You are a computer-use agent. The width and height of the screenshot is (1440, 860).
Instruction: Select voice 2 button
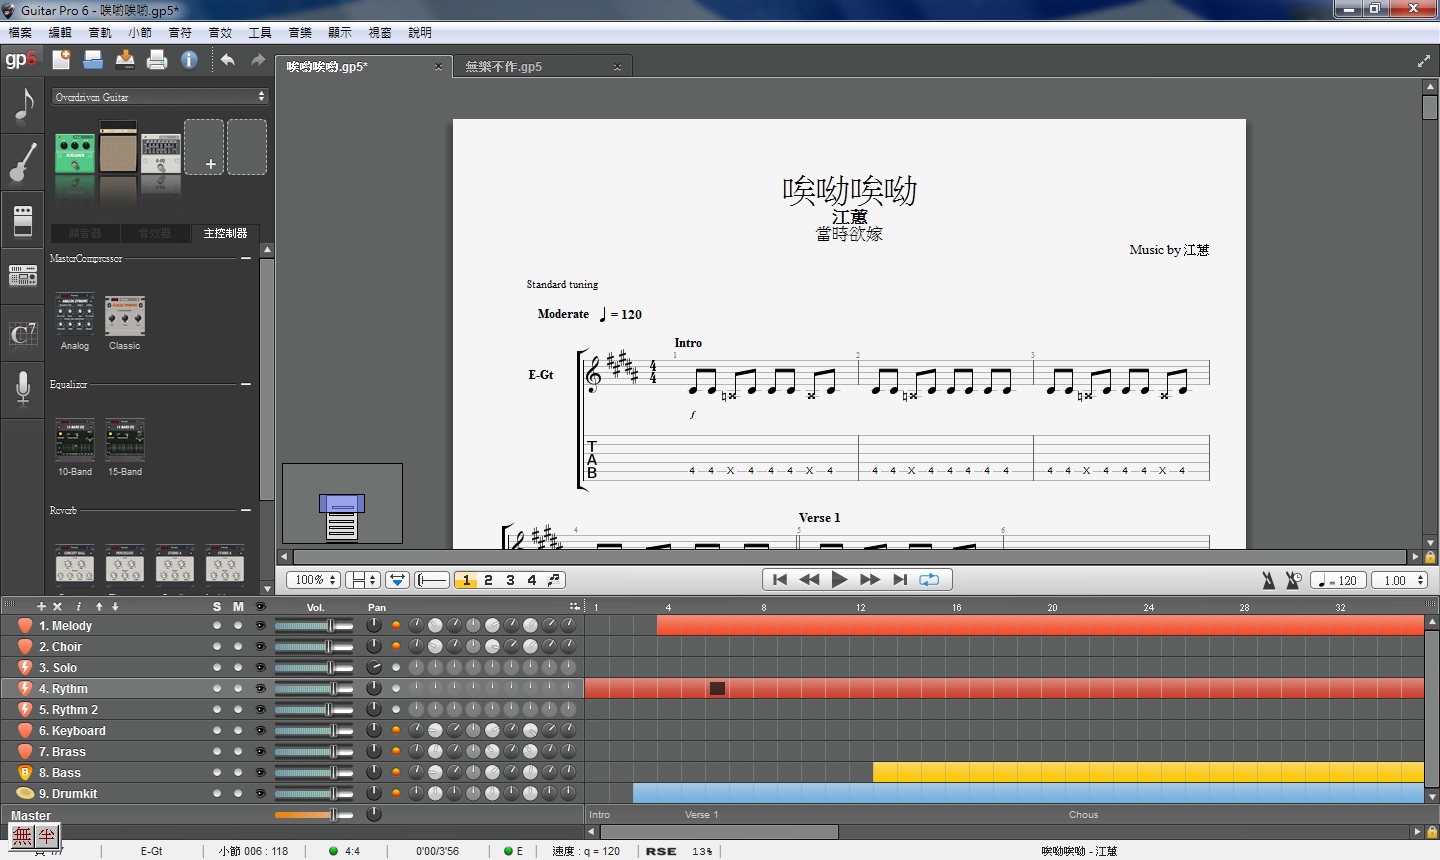click(x=488, y=580)
